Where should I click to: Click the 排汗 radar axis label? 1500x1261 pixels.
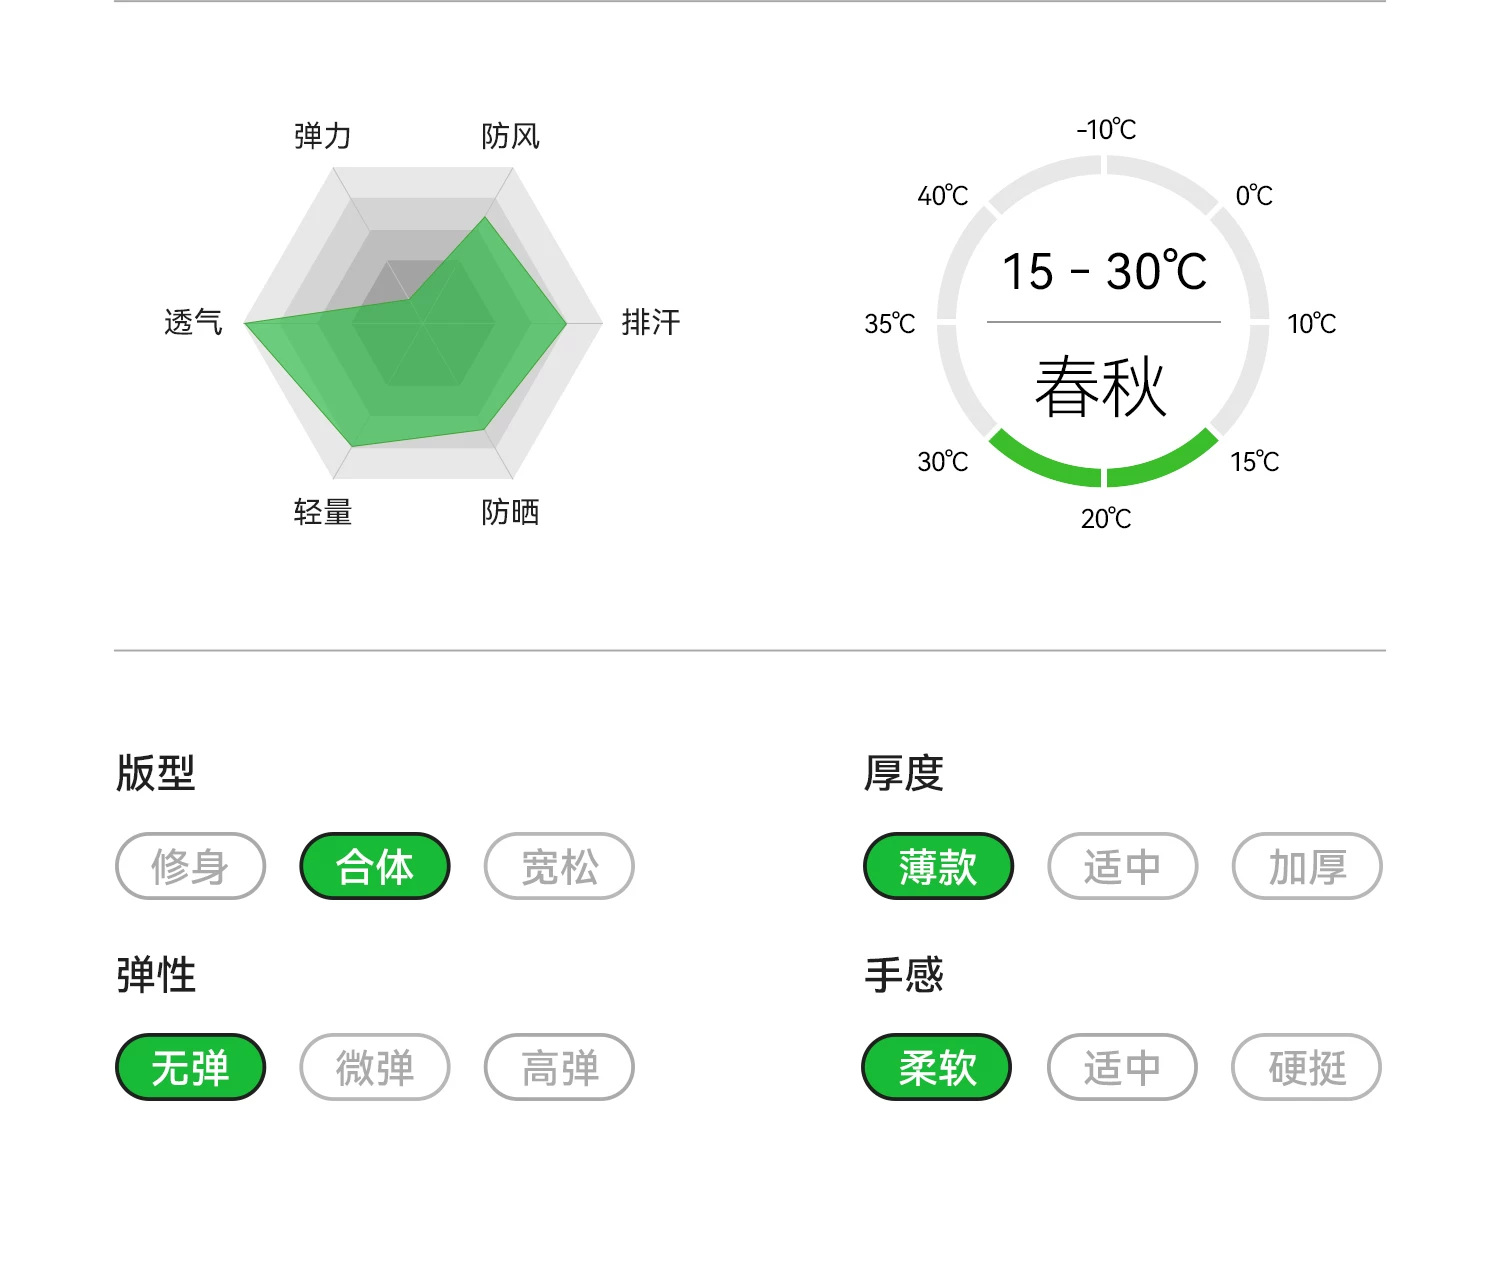point(650,322)
